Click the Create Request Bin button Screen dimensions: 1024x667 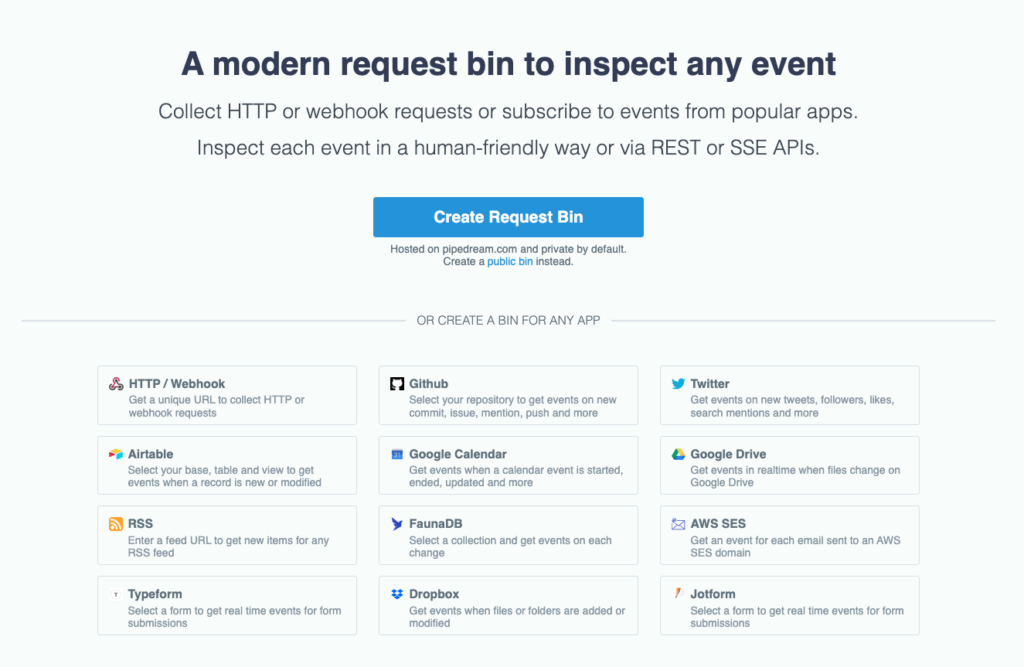click(x=508, y=217)
